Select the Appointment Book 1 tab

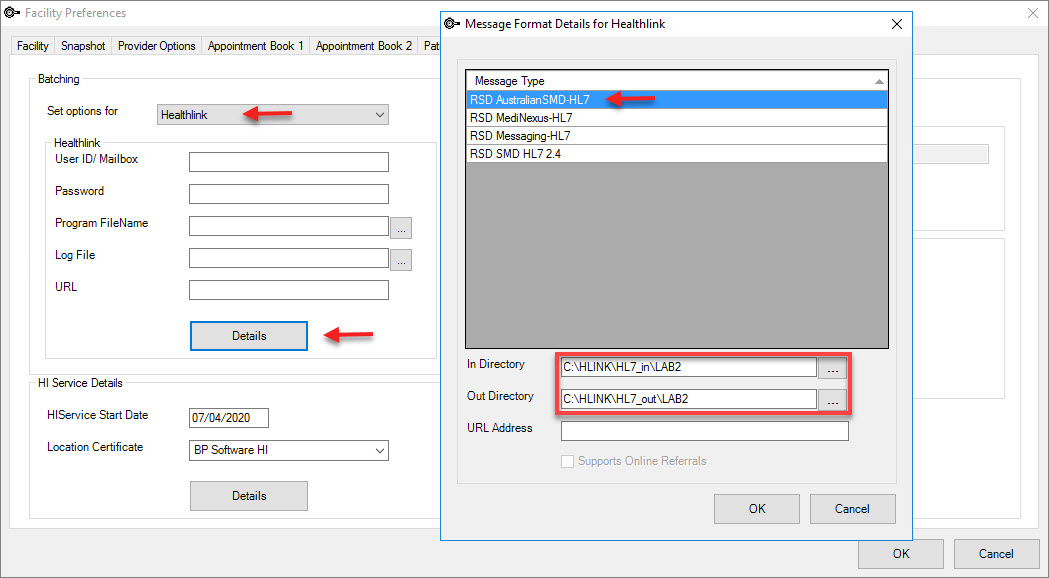(x=256, y=45)
